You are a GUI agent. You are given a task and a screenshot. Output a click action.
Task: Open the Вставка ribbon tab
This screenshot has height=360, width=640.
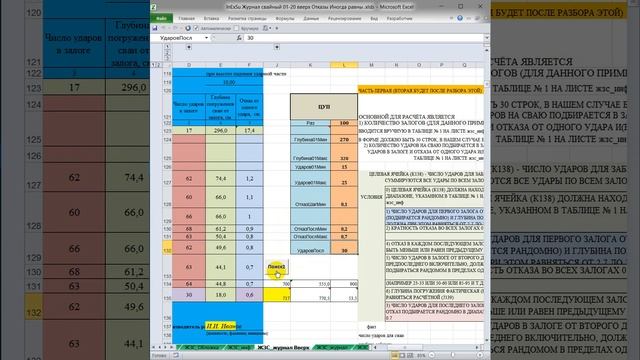(x=211, y=18)
